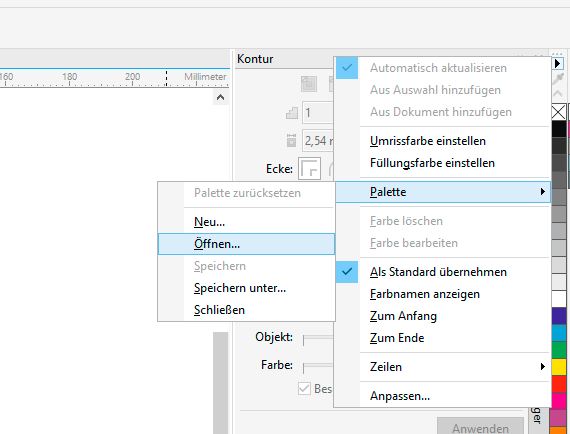The image size is (570, 434).
Task: Pick the green color swatch
Action: point(559,350)
